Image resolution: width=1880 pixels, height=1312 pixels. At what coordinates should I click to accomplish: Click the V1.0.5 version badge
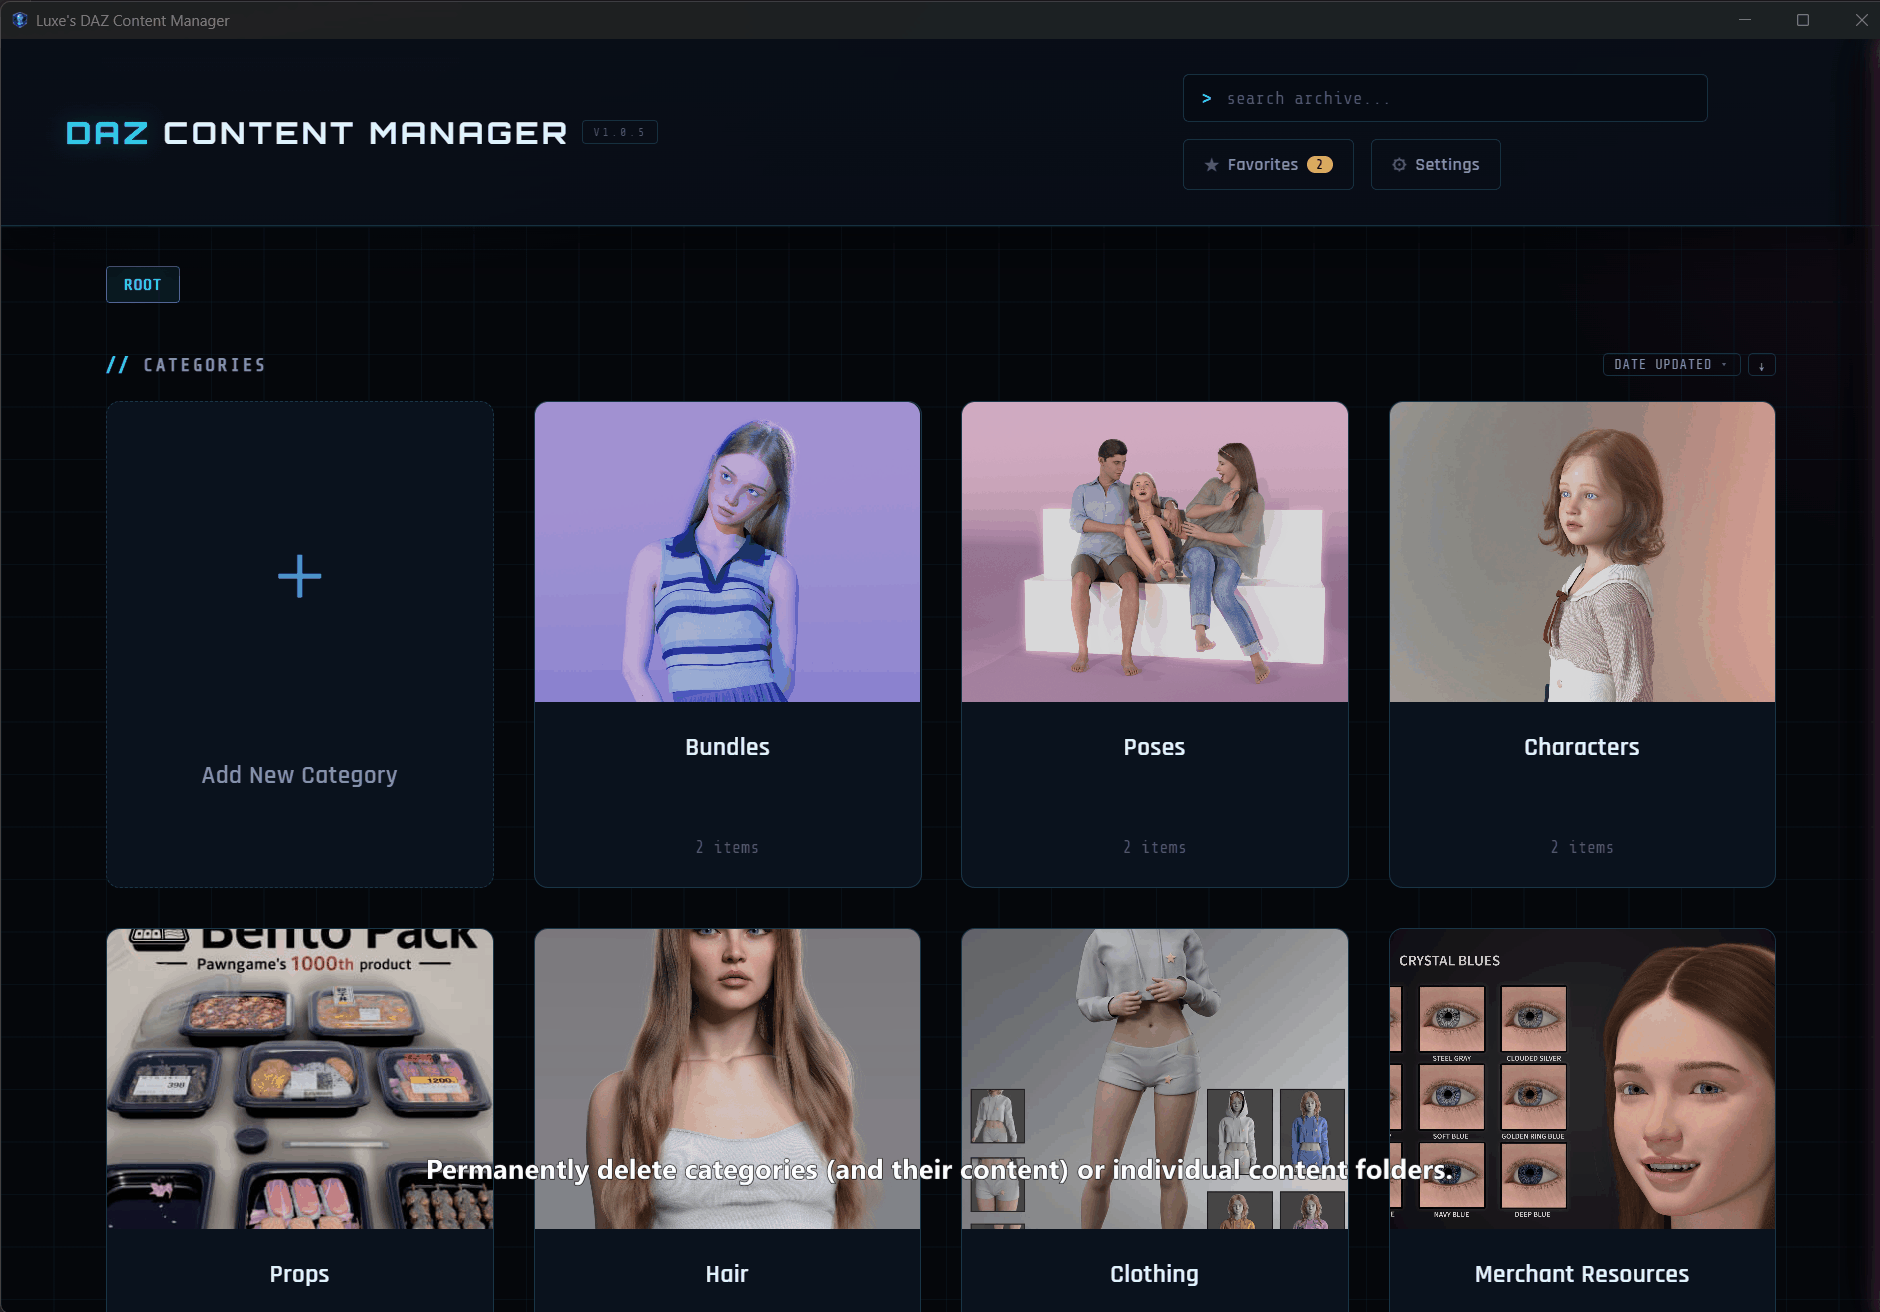(619, 132)
